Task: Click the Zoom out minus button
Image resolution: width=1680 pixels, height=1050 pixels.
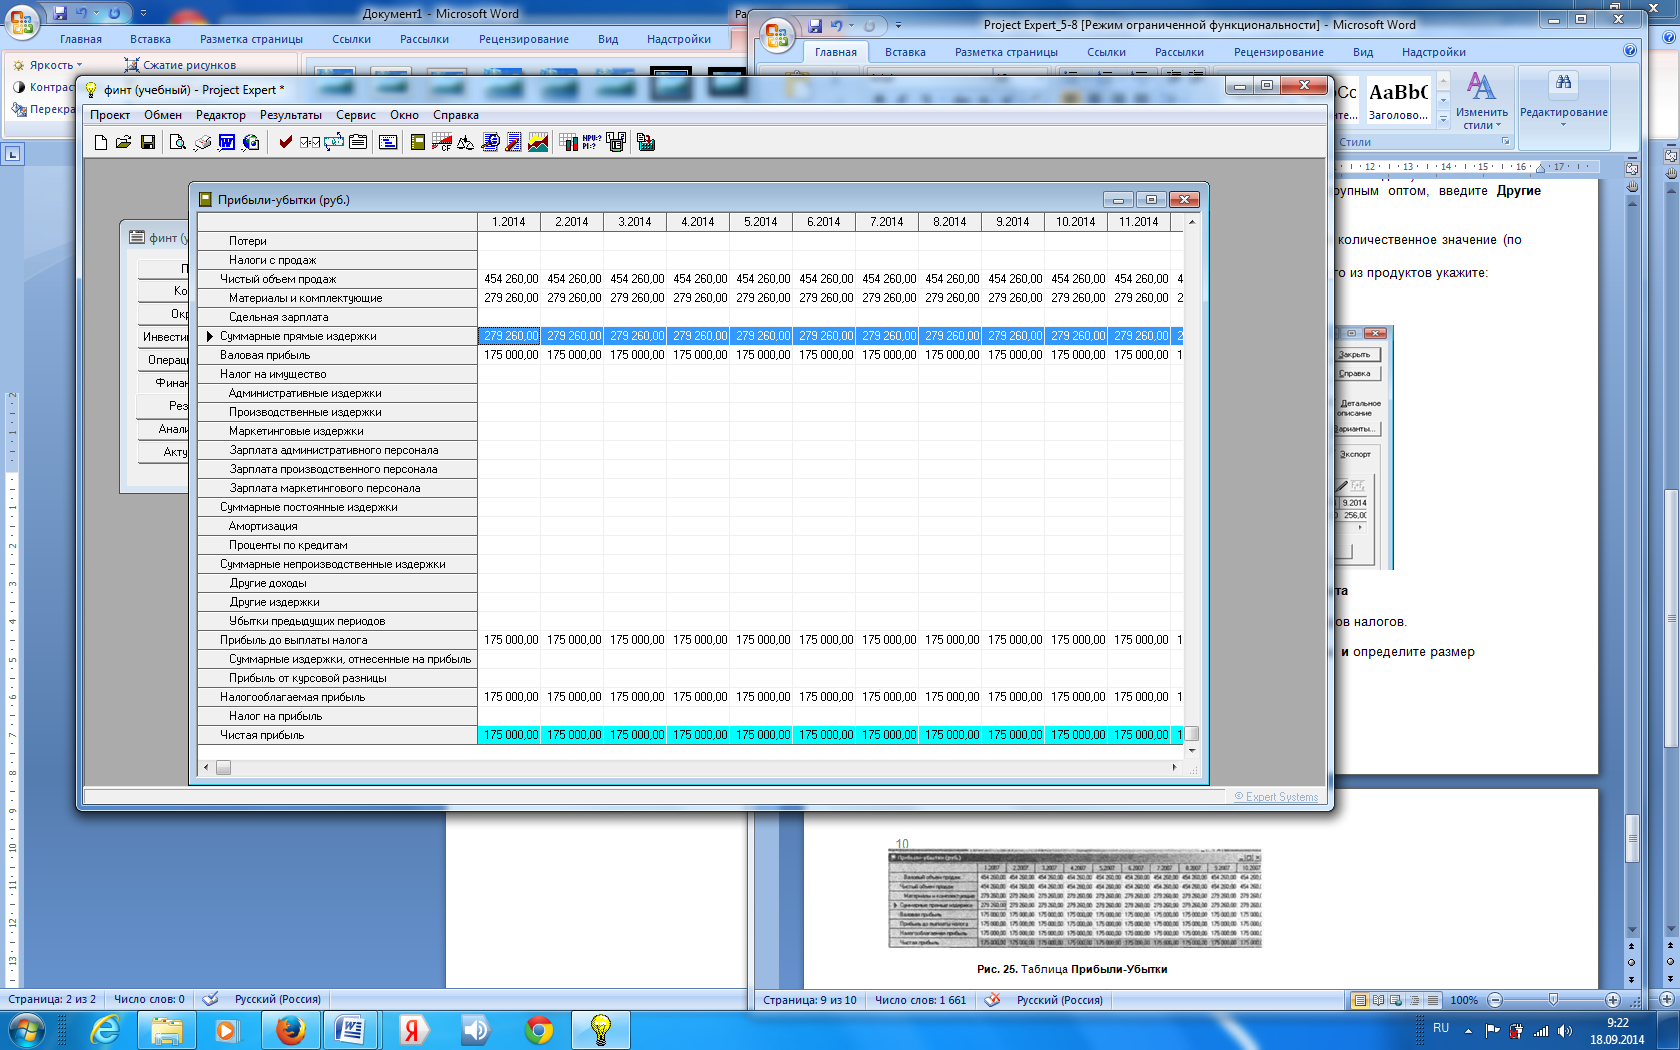Action: point(1495,1000)
